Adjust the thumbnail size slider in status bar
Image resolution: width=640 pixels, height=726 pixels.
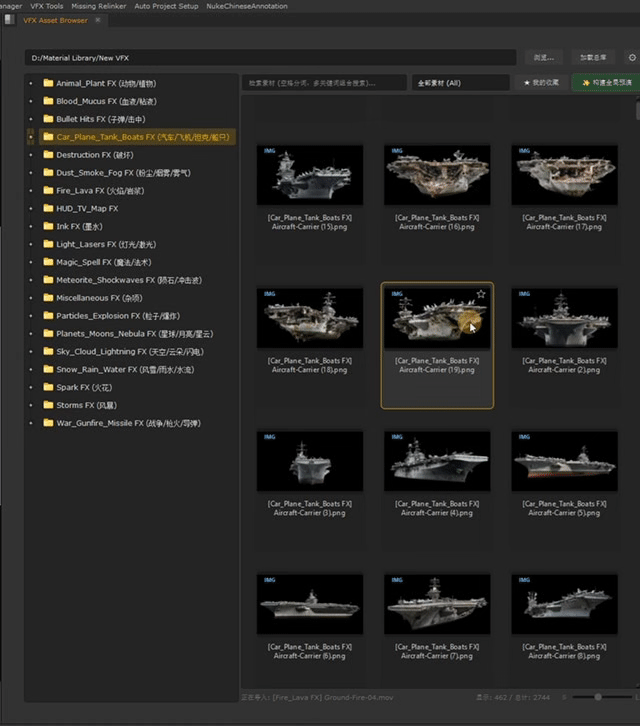598,696
